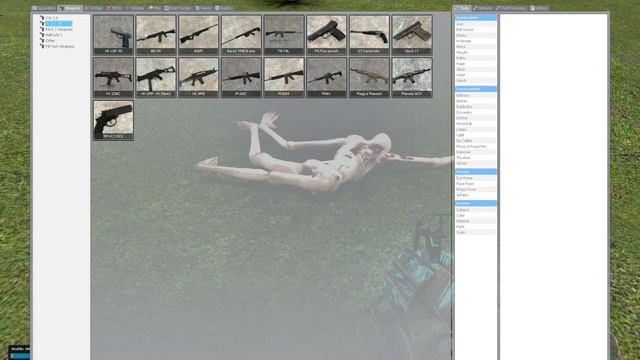The image size is (640, 360).
Task: Choose the Elastic constraint tool
Action: click(x=476, y=36)
